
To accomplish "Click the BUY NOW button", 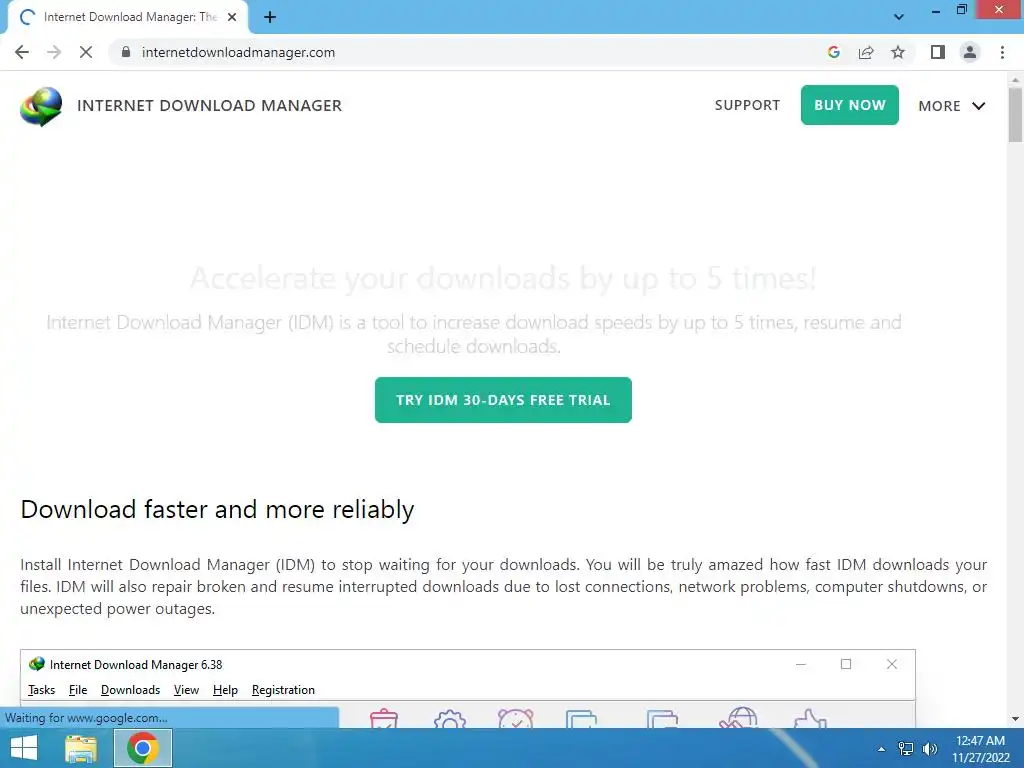I will pyautogui.click(x=850, y=105).
